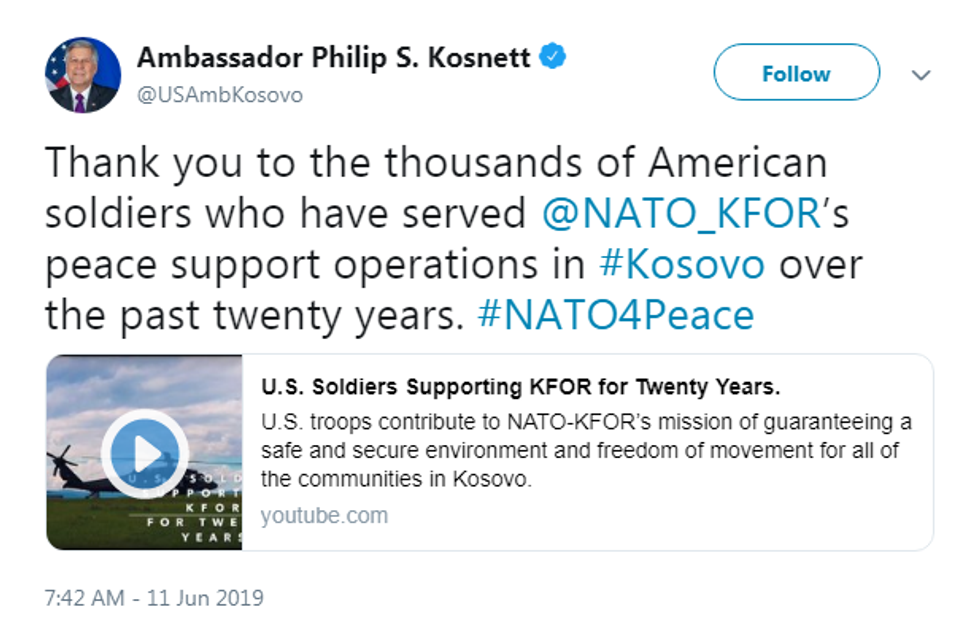Open card title 'U.S. Soldiers Supporting KFOR'
980x631 pixels.
tap(520, 386)
